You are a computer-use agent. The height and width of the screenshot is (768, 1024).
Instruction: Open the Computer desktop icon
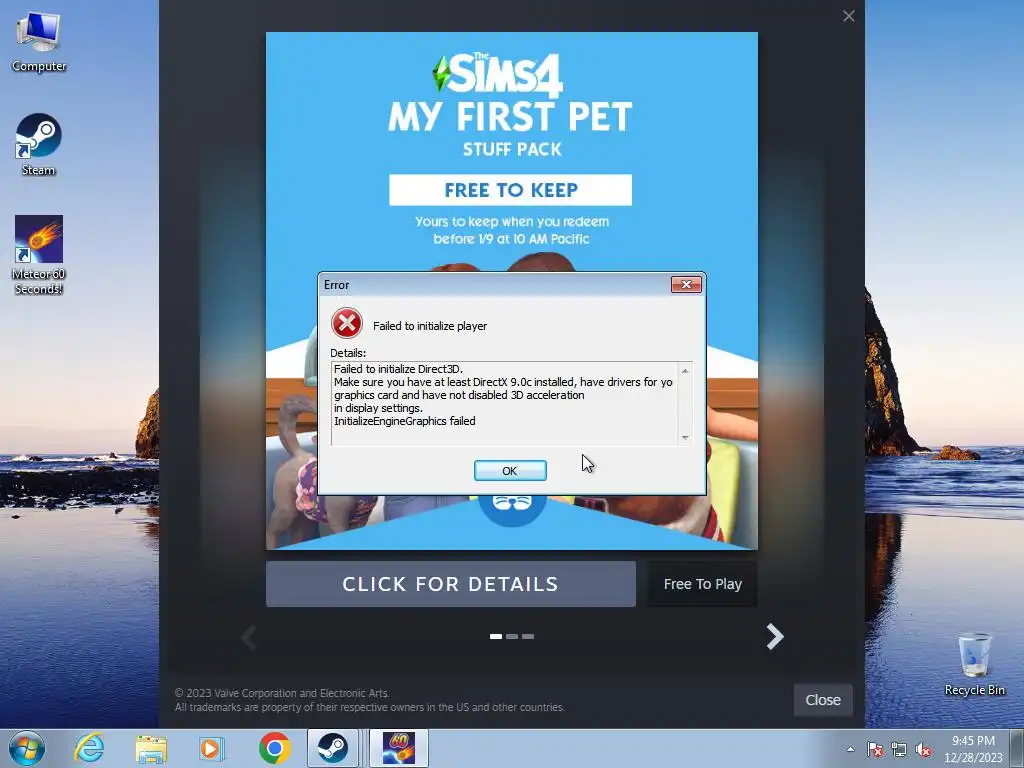click(39, 41)
